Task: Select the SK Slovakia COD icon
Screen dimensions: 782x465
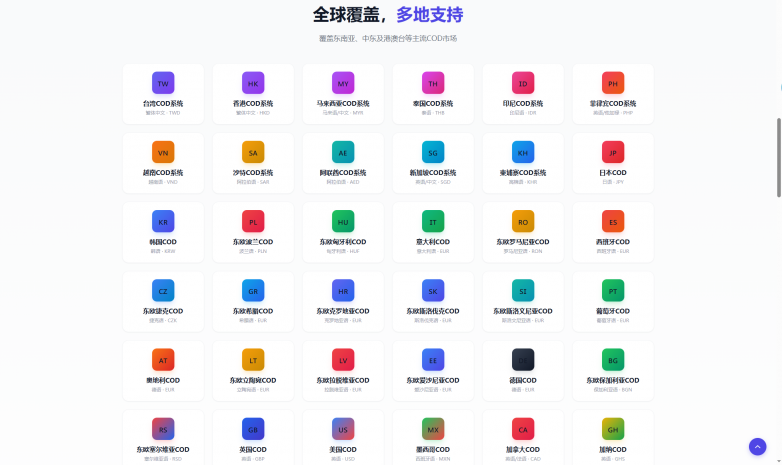Action: coord(433,291)
